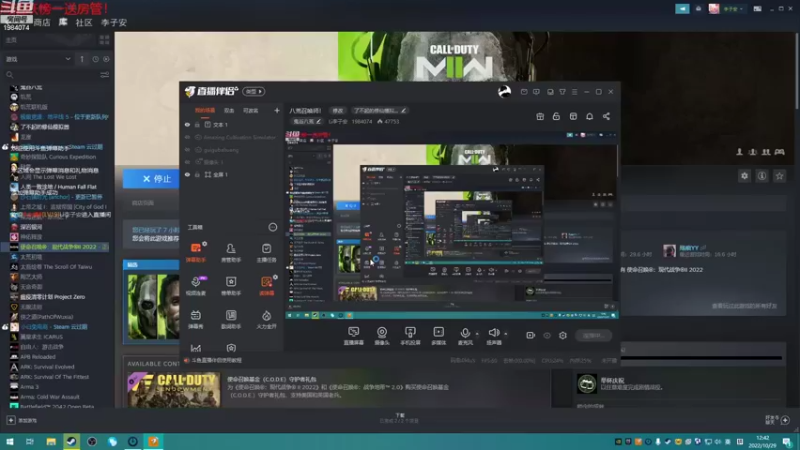Switch to the first scene tab

[205, 111]
